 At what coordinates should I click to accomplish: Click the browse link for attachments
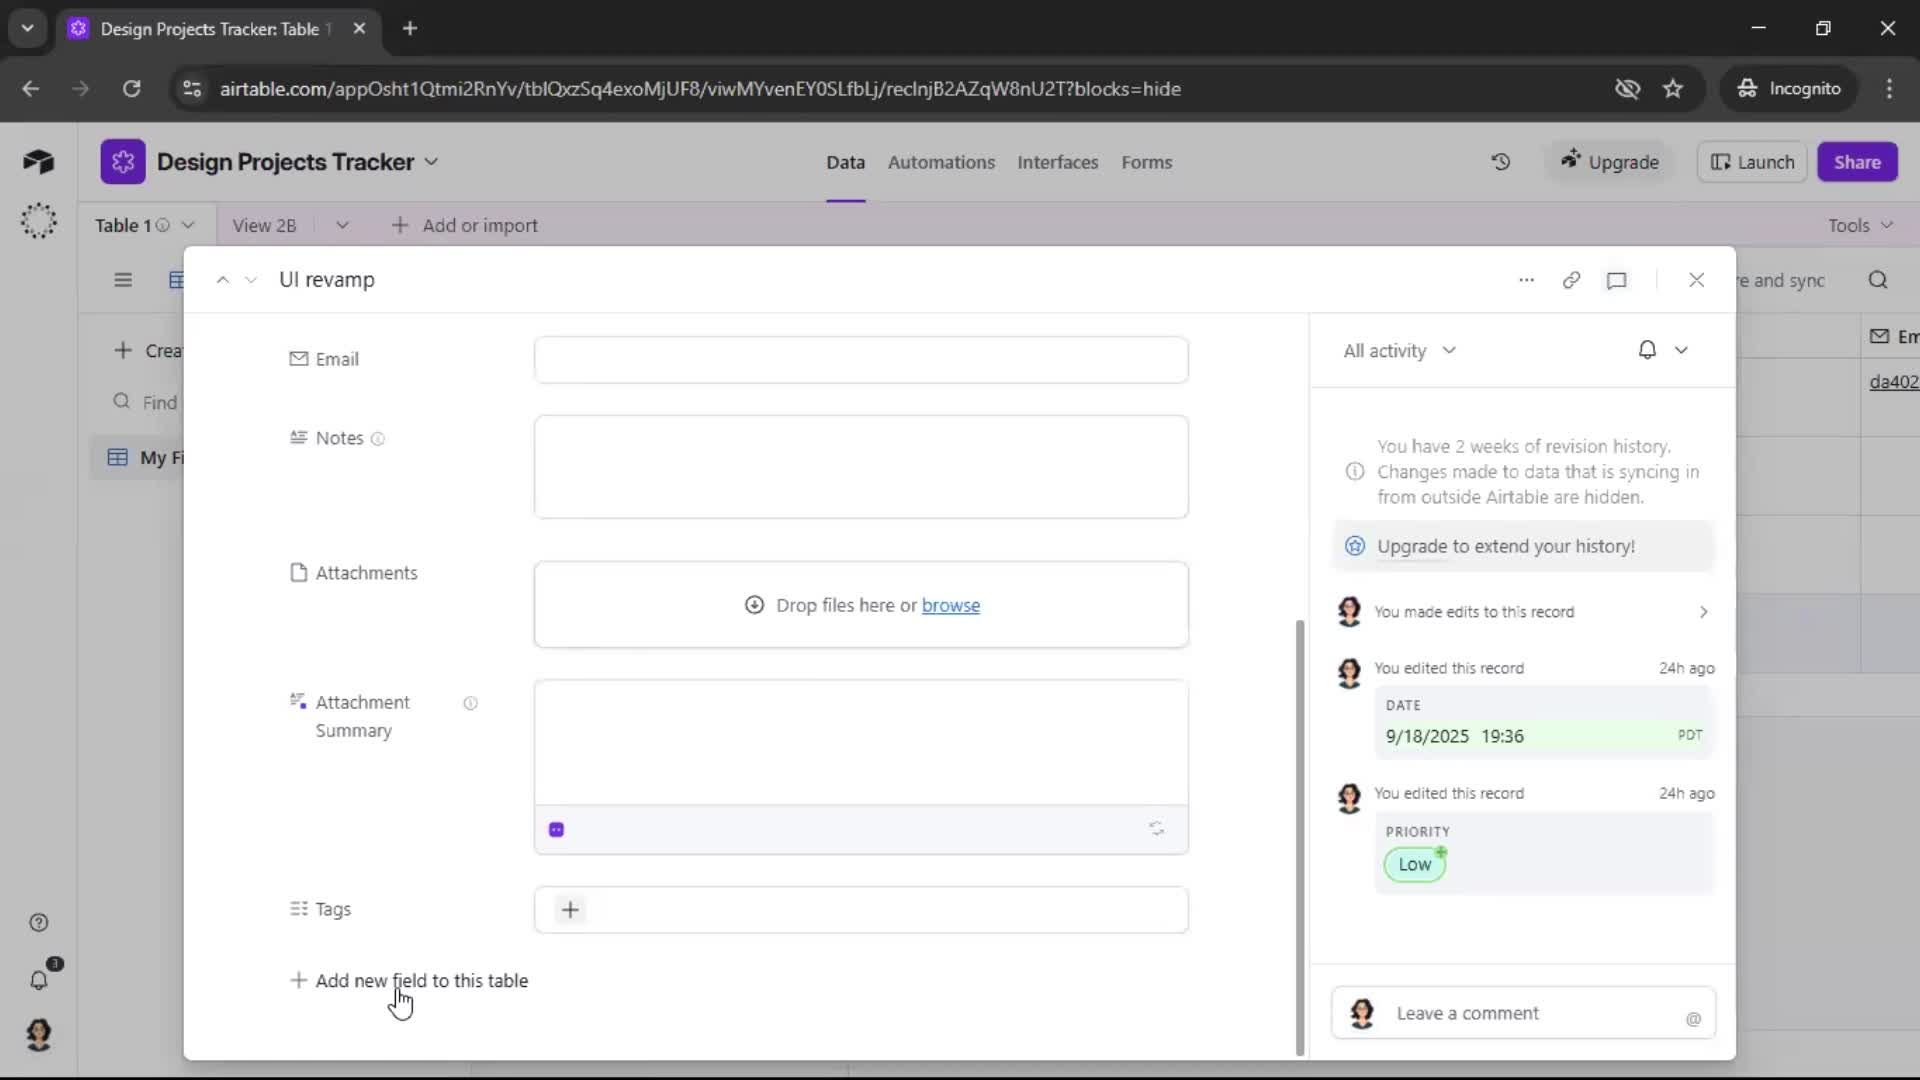coord(950,606)
